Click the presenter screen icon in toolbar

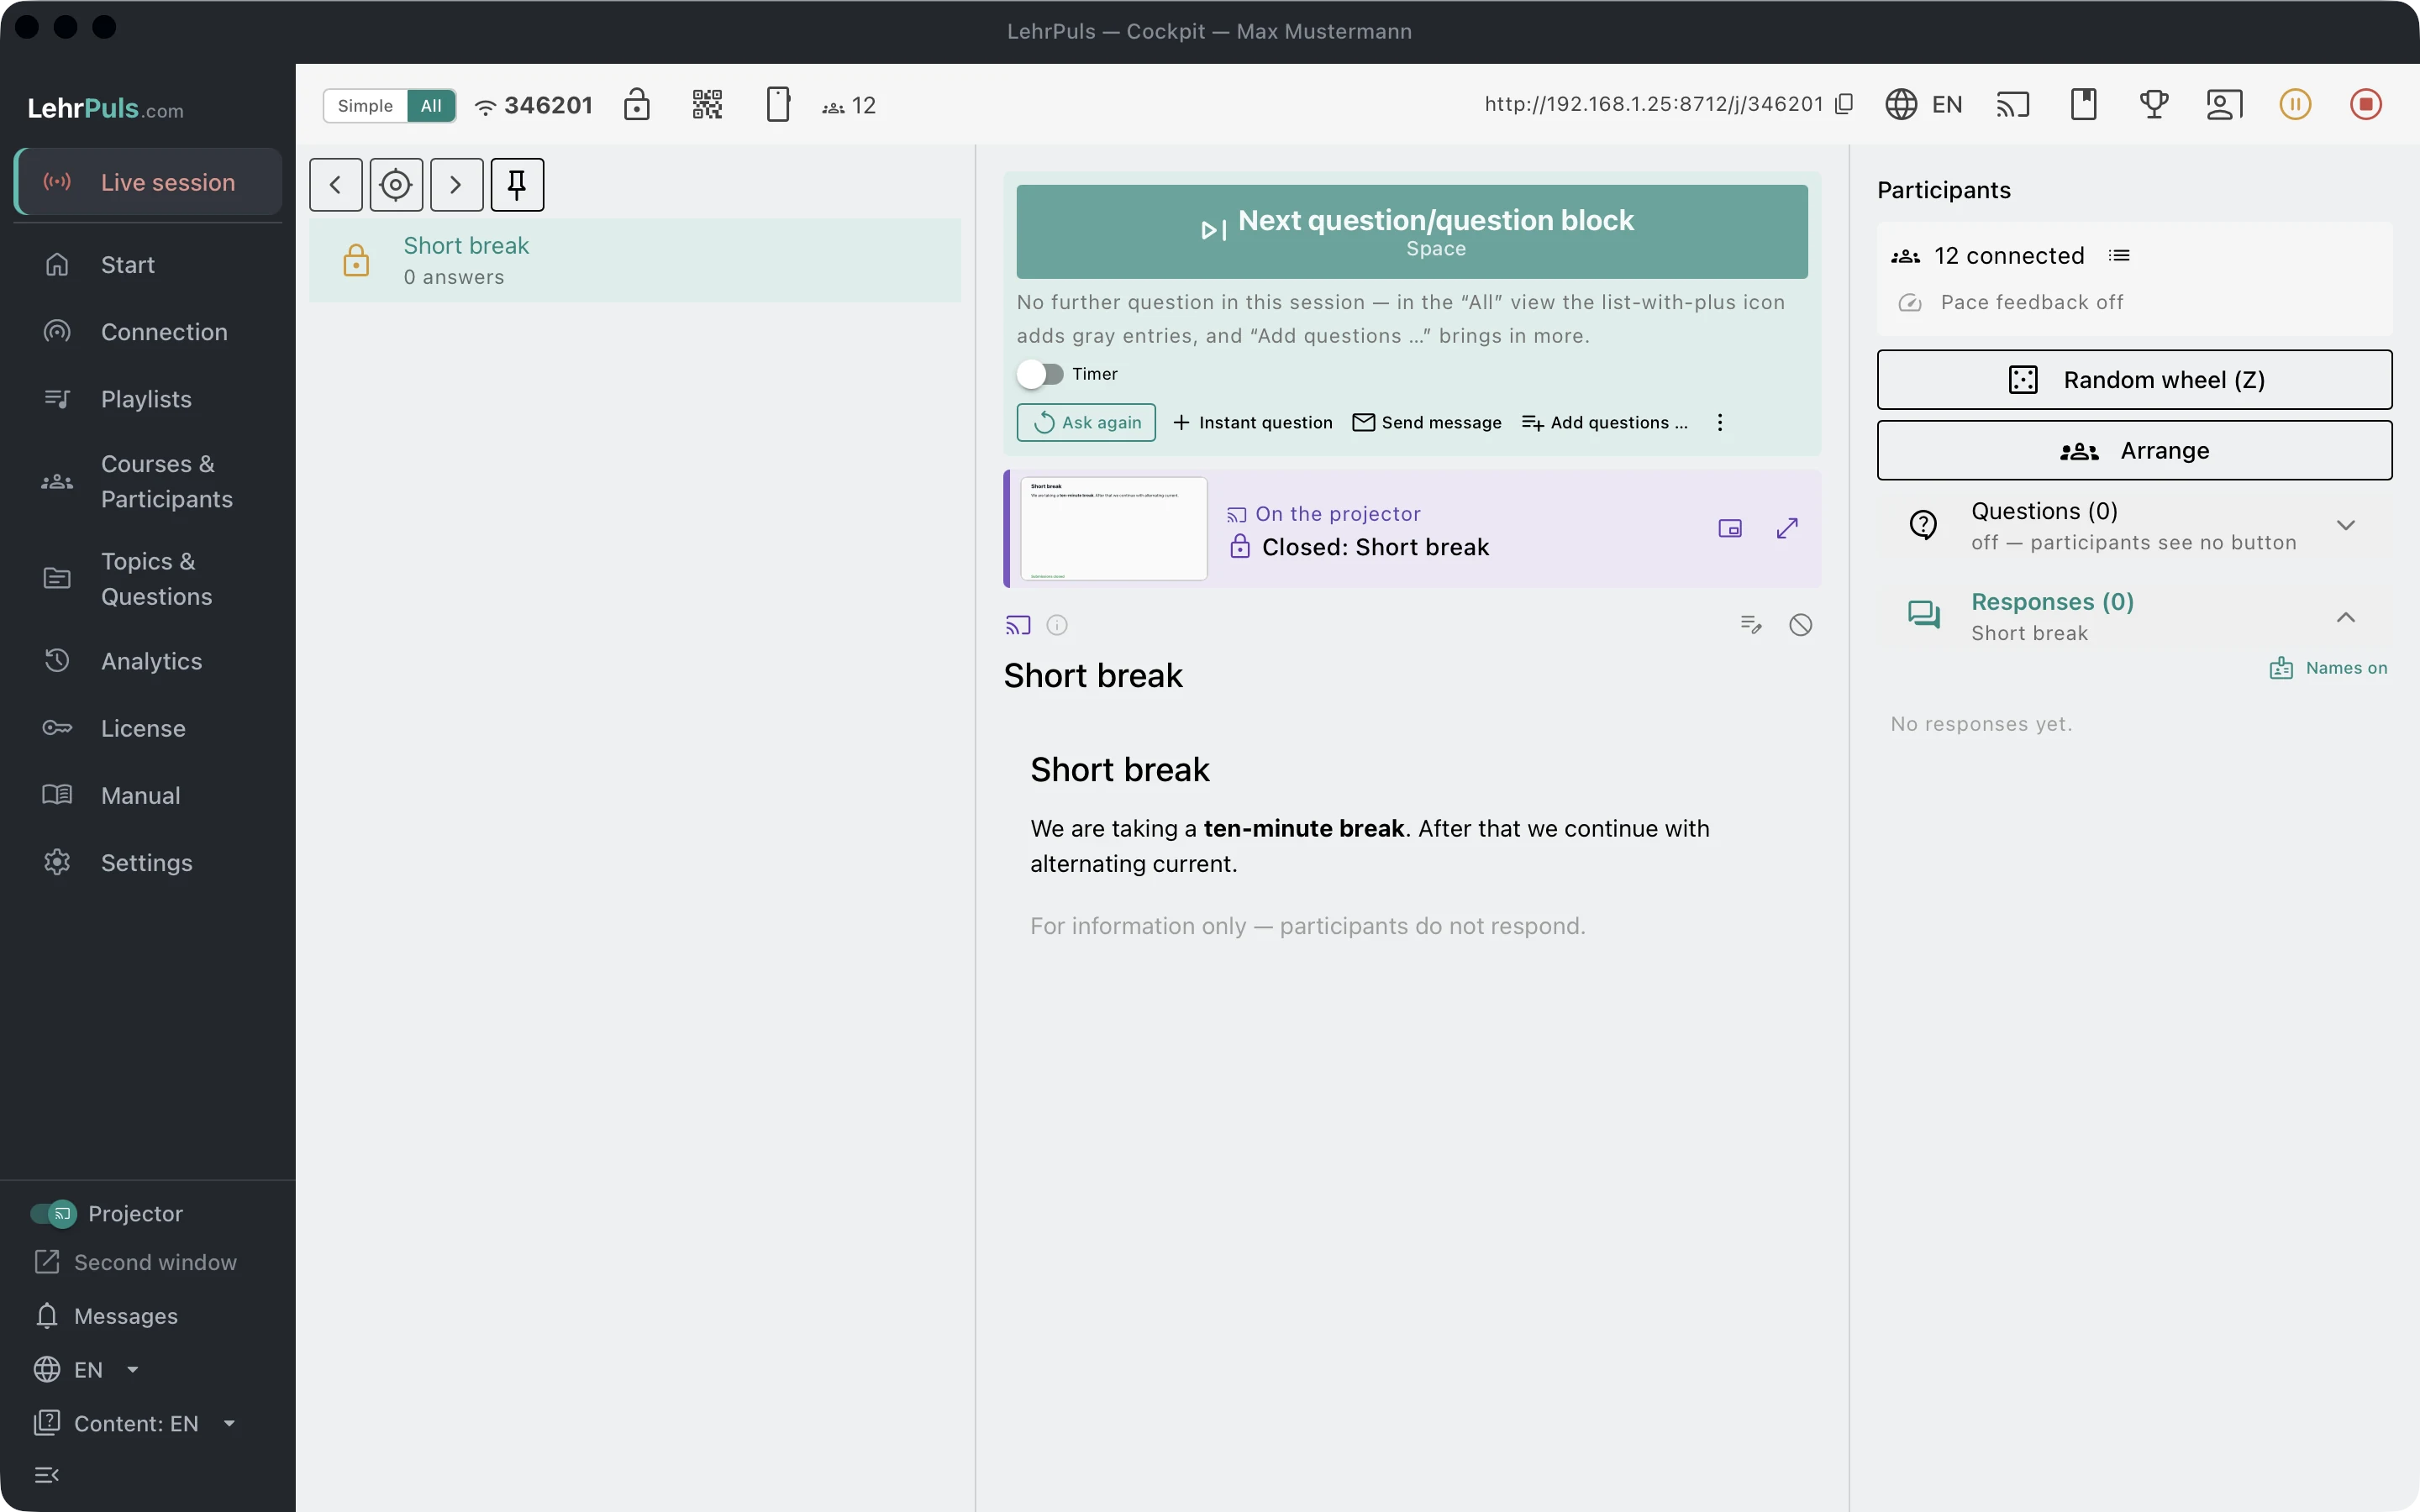click(2224, 104)
